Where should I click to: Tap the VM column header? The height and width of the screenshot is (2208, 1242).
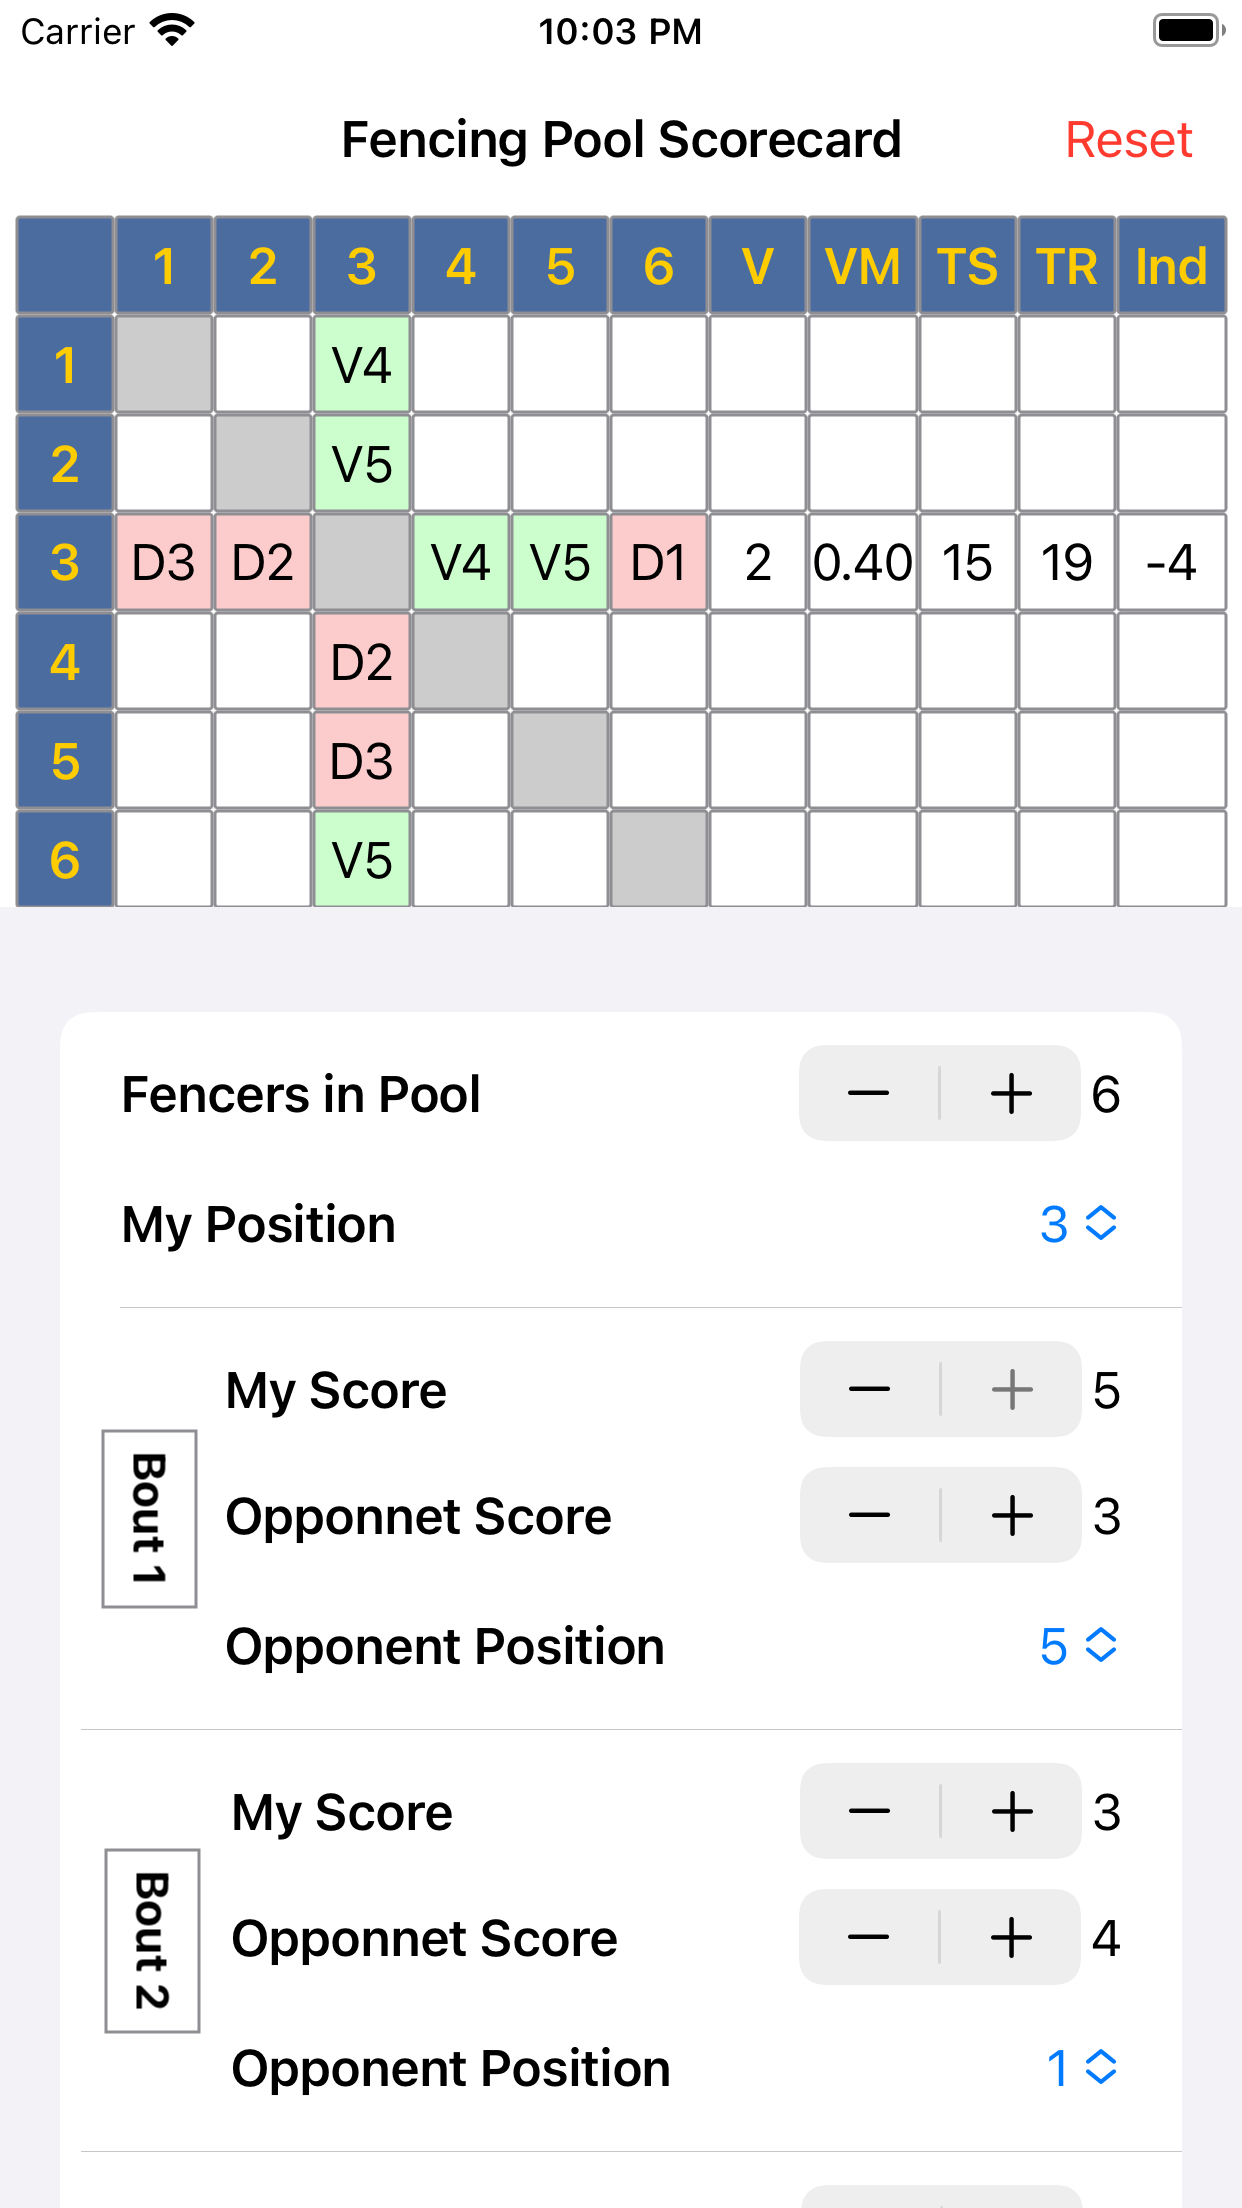click(x=862, y=266)
